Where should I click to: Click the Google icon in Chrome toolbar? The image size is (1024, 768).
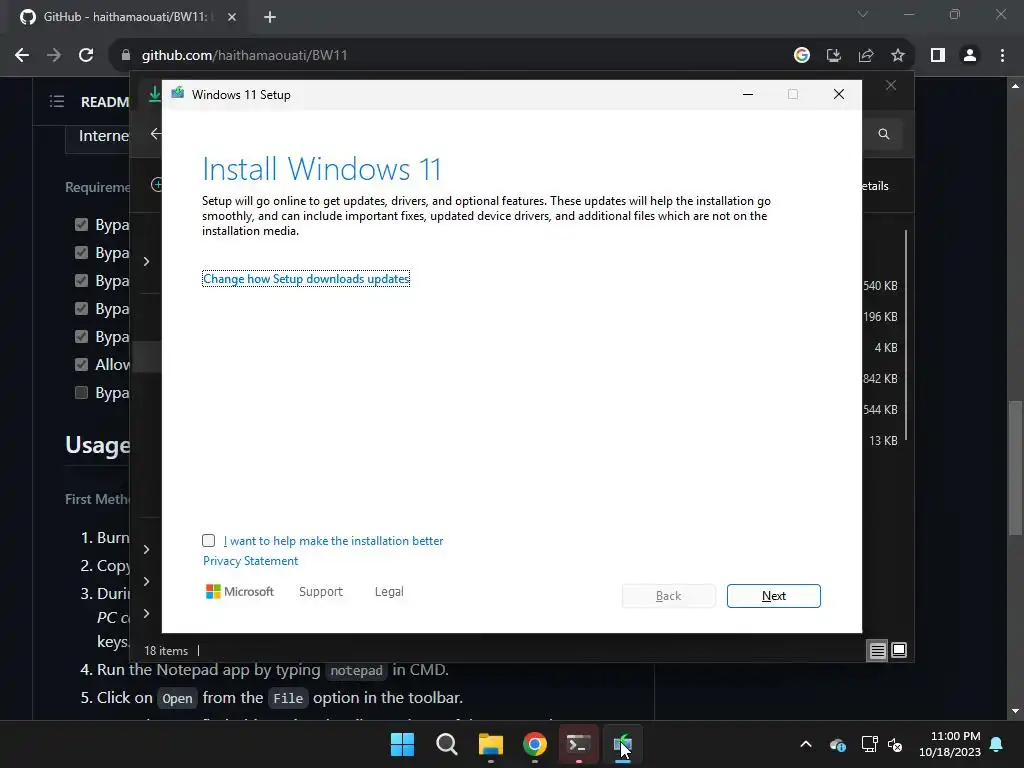(x=801, y=56)
